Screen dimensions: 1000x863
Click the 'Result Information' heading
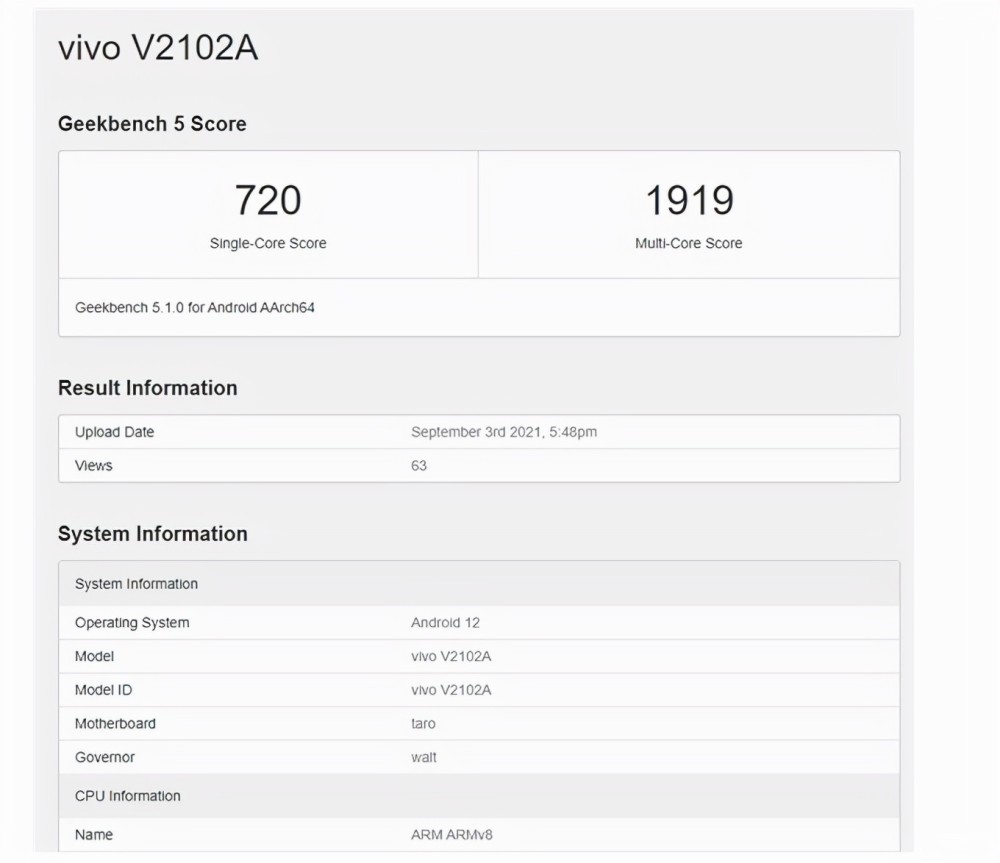(147, 388)
